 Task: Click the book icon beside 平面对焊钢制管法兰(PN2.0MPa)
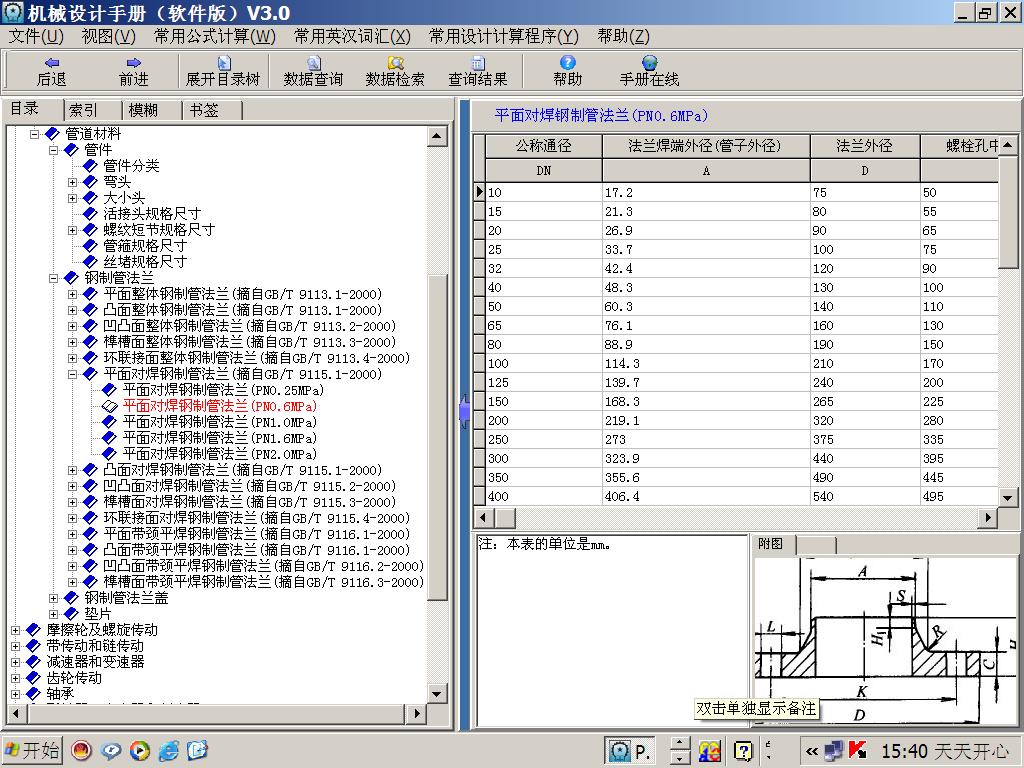click(x=110, y=454)
